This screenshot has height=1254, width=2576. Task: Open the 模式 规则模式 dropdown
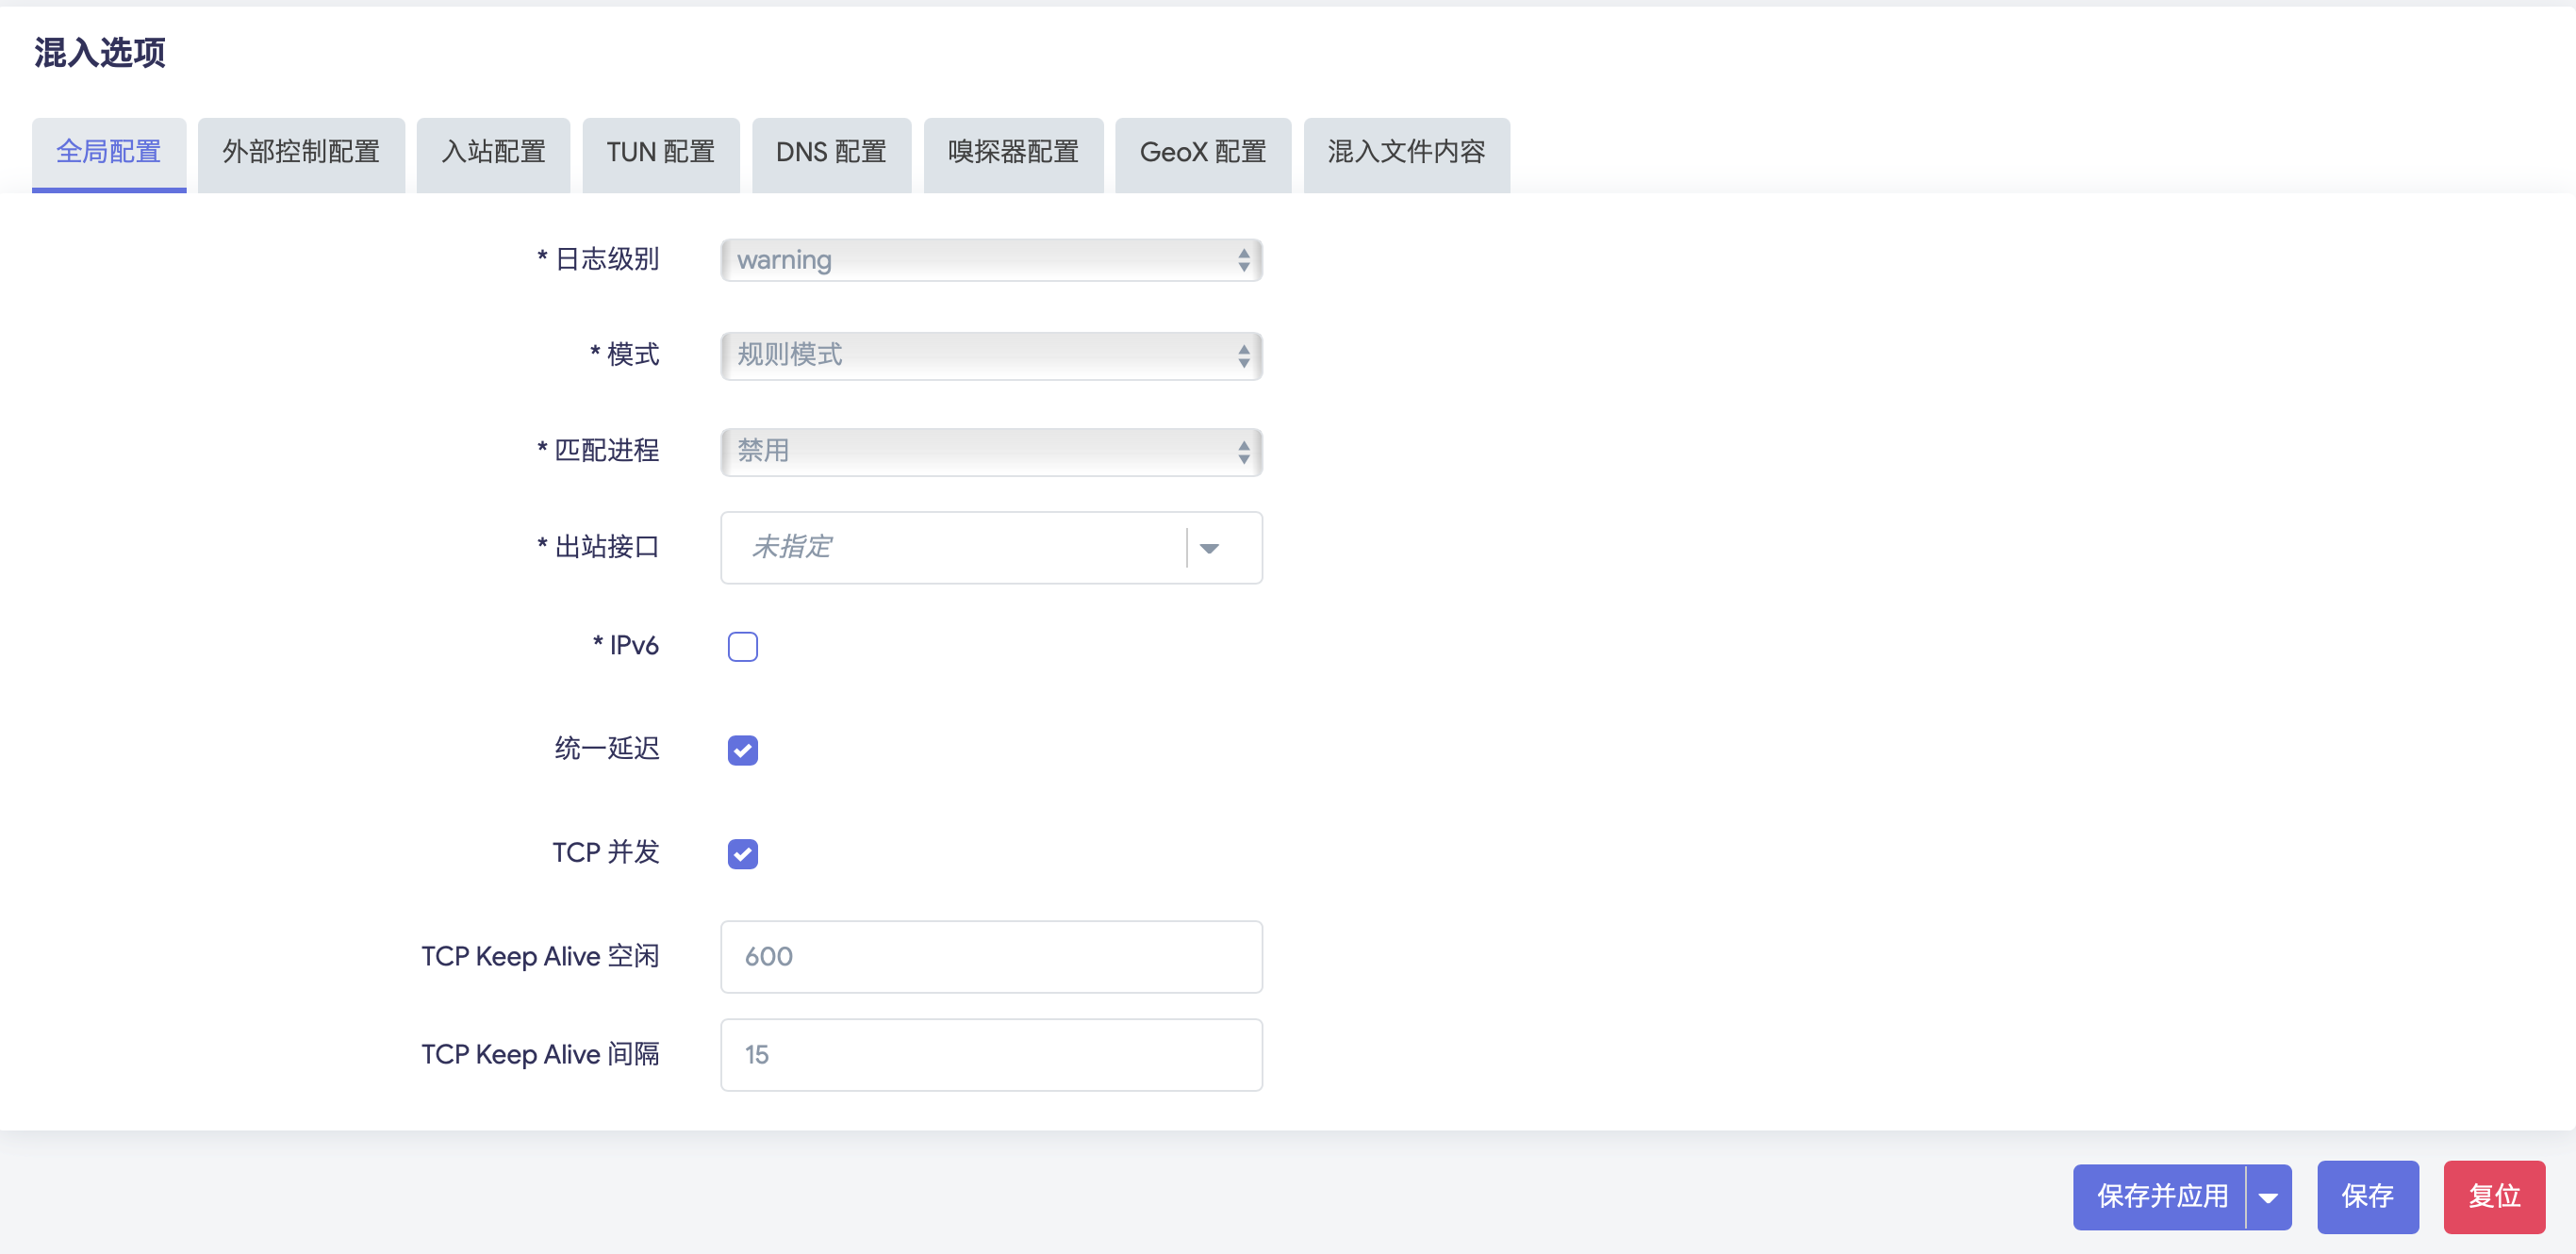point(990,356)
